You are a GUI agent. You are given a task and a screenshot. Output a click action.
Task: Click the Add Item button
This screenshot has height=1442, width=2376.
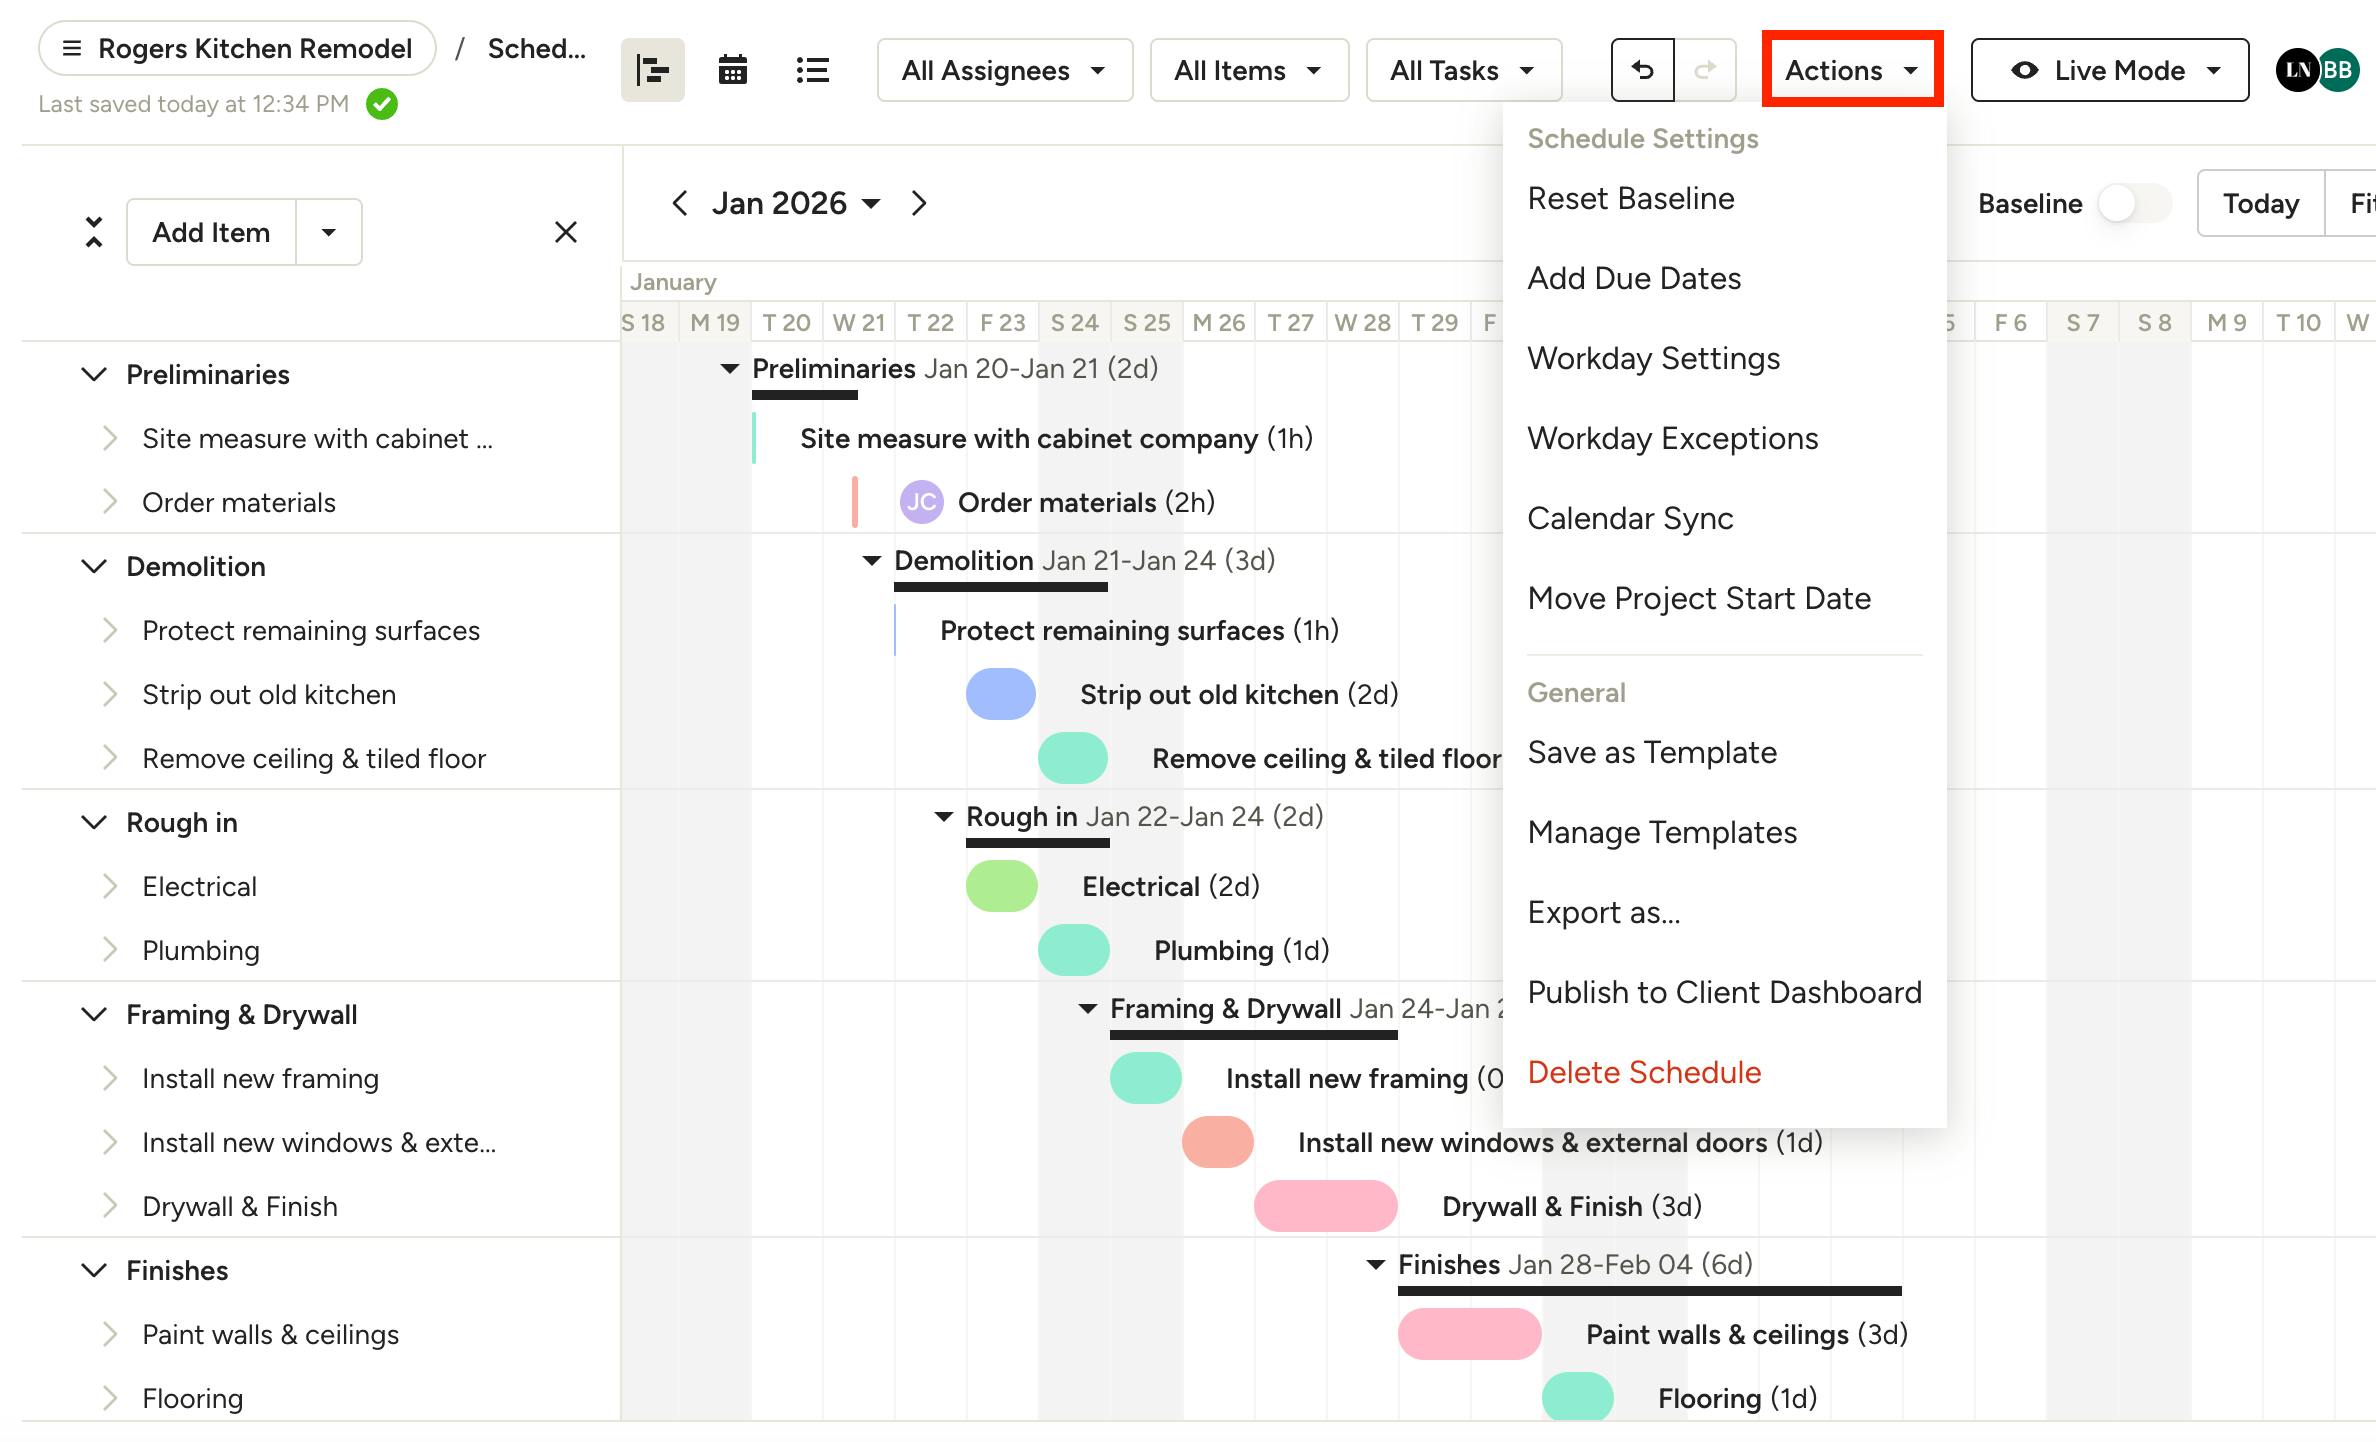point(211,232)
